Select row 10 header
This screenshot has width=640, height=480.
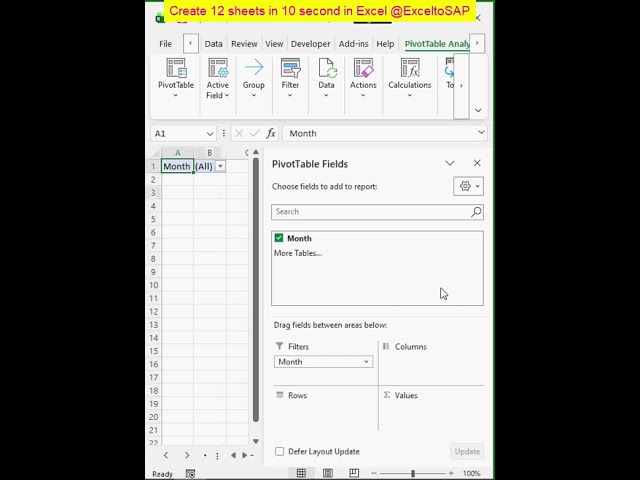coord(153,285)
